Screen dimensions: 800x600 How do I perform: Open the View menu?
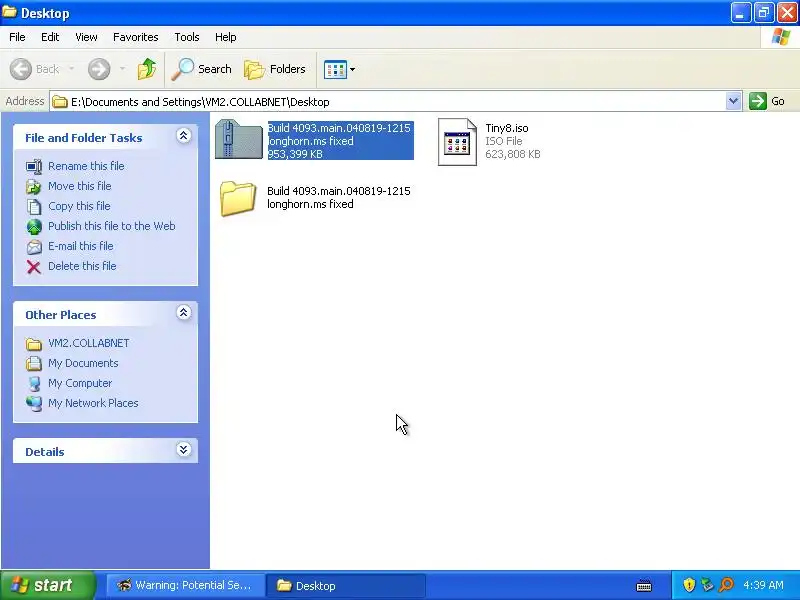point(86,37)
